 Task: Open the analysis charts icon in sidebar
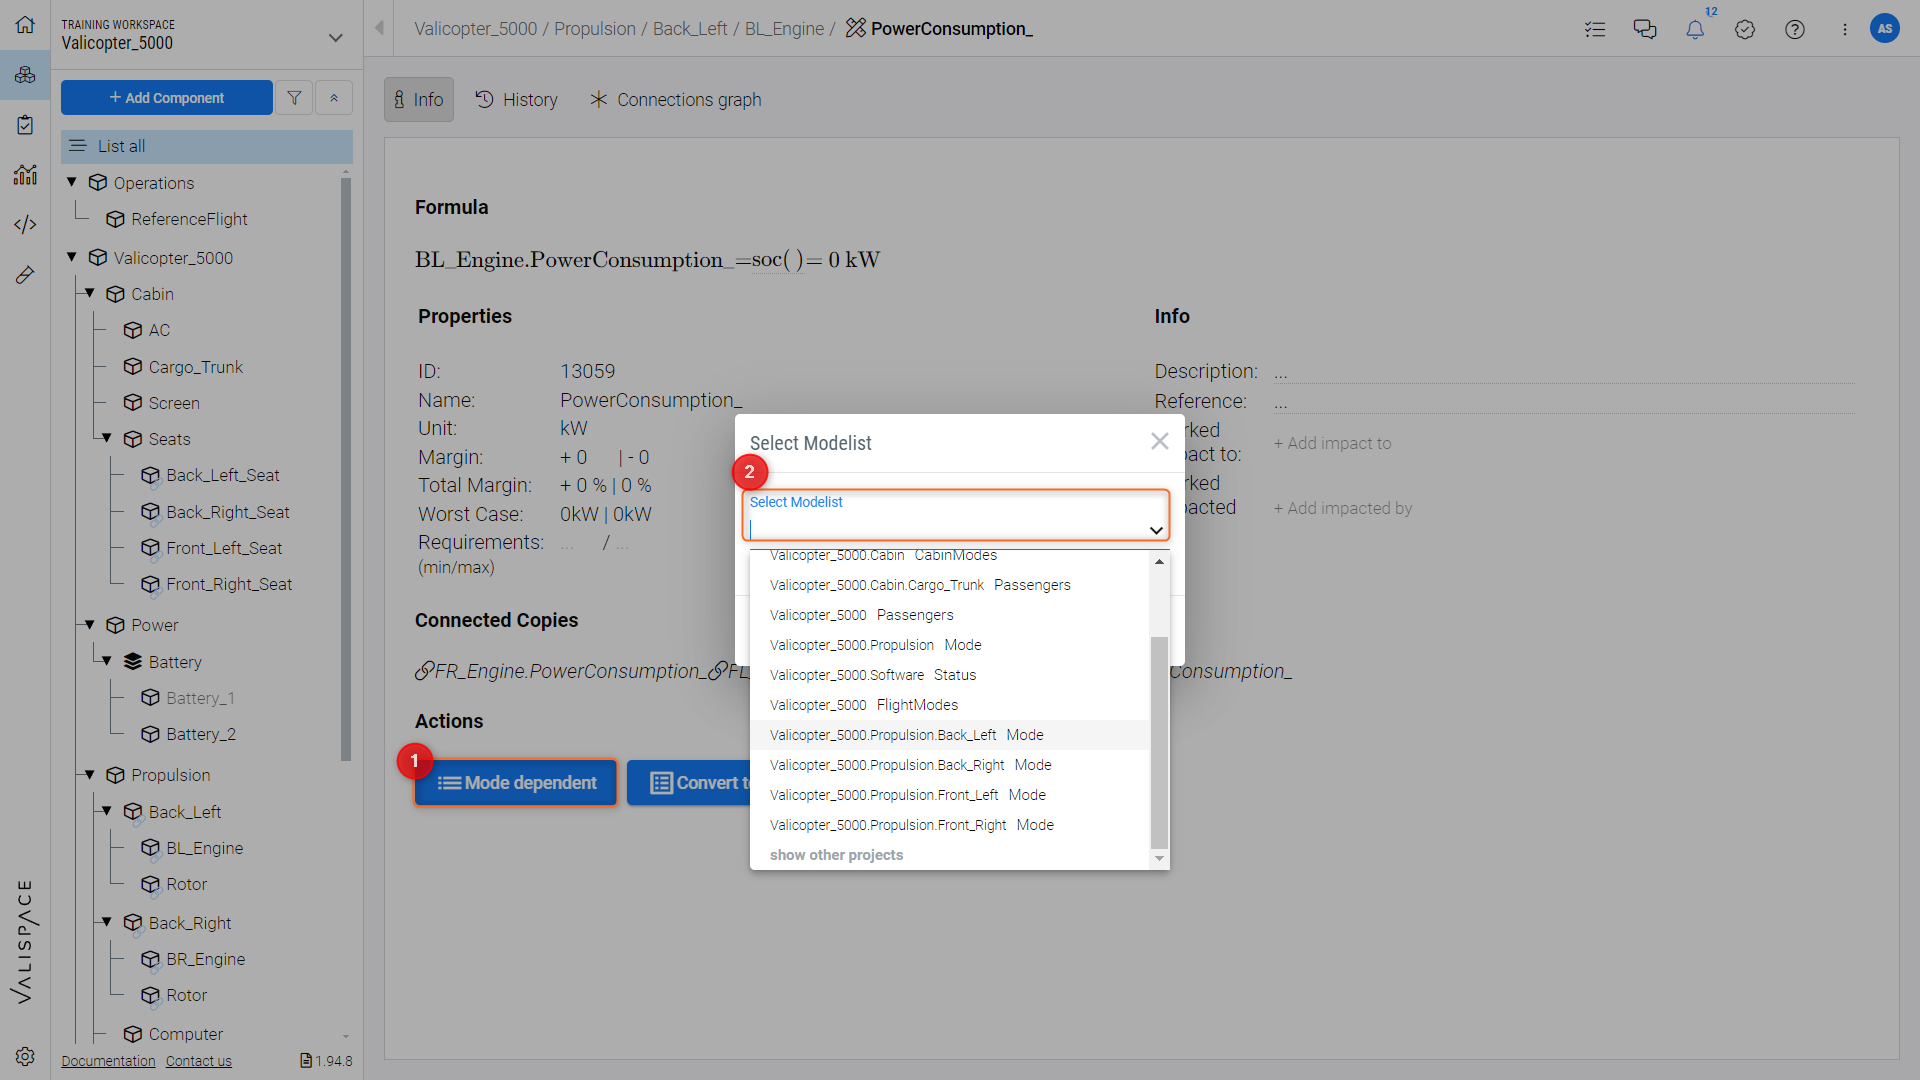(x=25, y=175)
